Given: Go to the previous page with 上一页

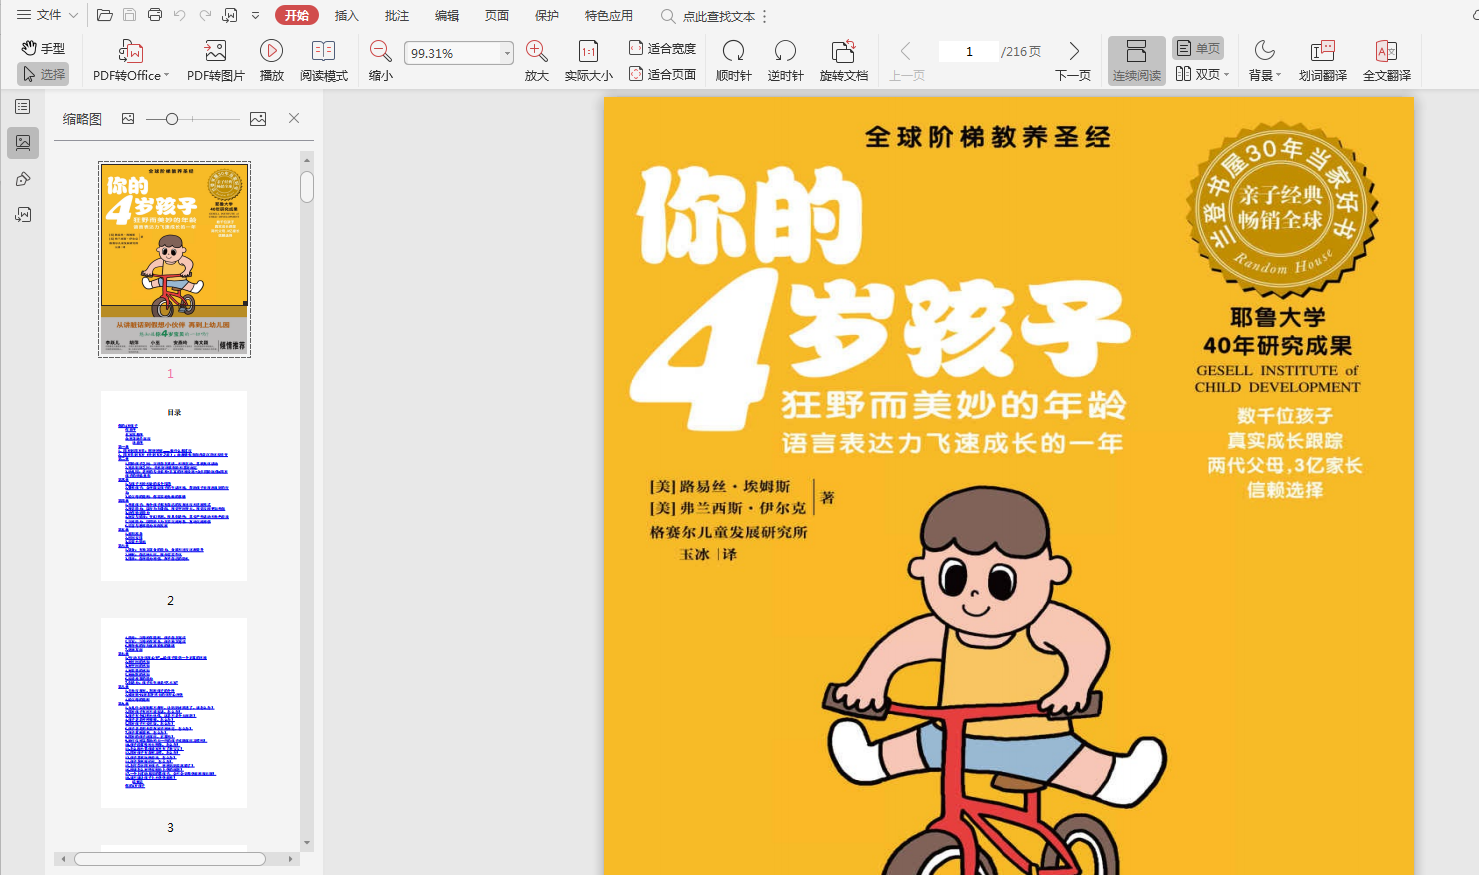Looking at the screenshot, I should (906, 61).
